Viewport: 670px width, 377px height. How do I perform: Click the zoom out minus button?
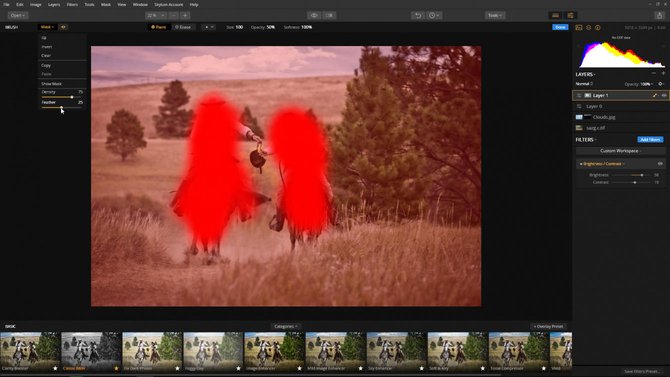(174, 15)
